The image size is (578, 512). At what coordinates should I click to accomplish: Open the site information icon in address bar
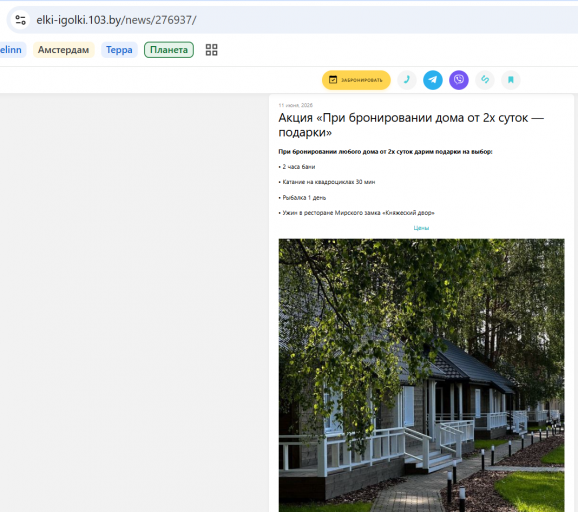click(20, 20)
